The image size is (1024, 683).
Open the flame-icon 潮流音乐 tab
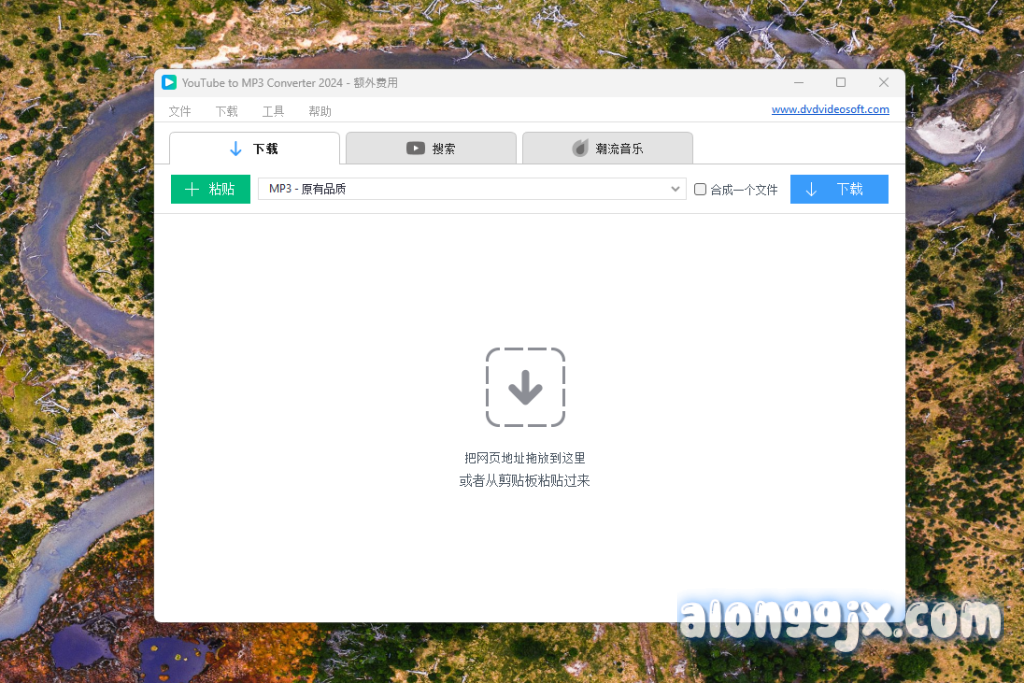(x=607, y=148)
